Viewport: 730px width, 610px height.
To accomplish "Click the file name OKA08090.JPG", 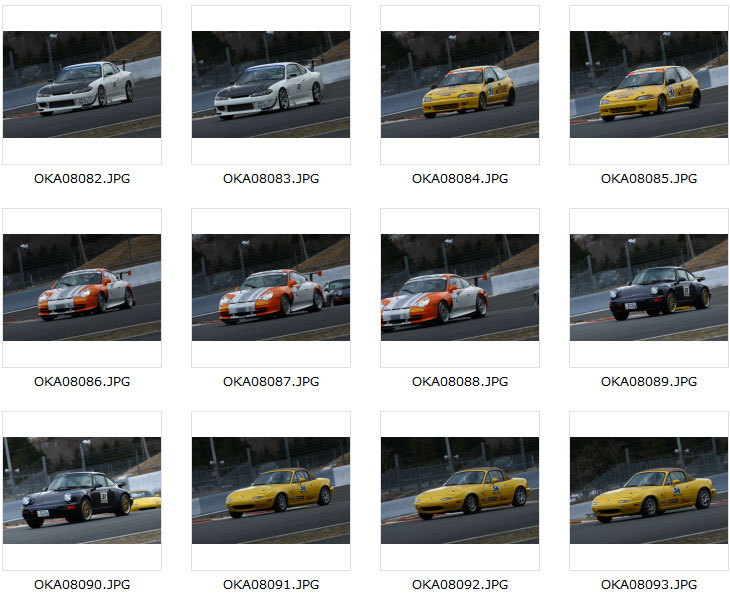I will (82, 585).
